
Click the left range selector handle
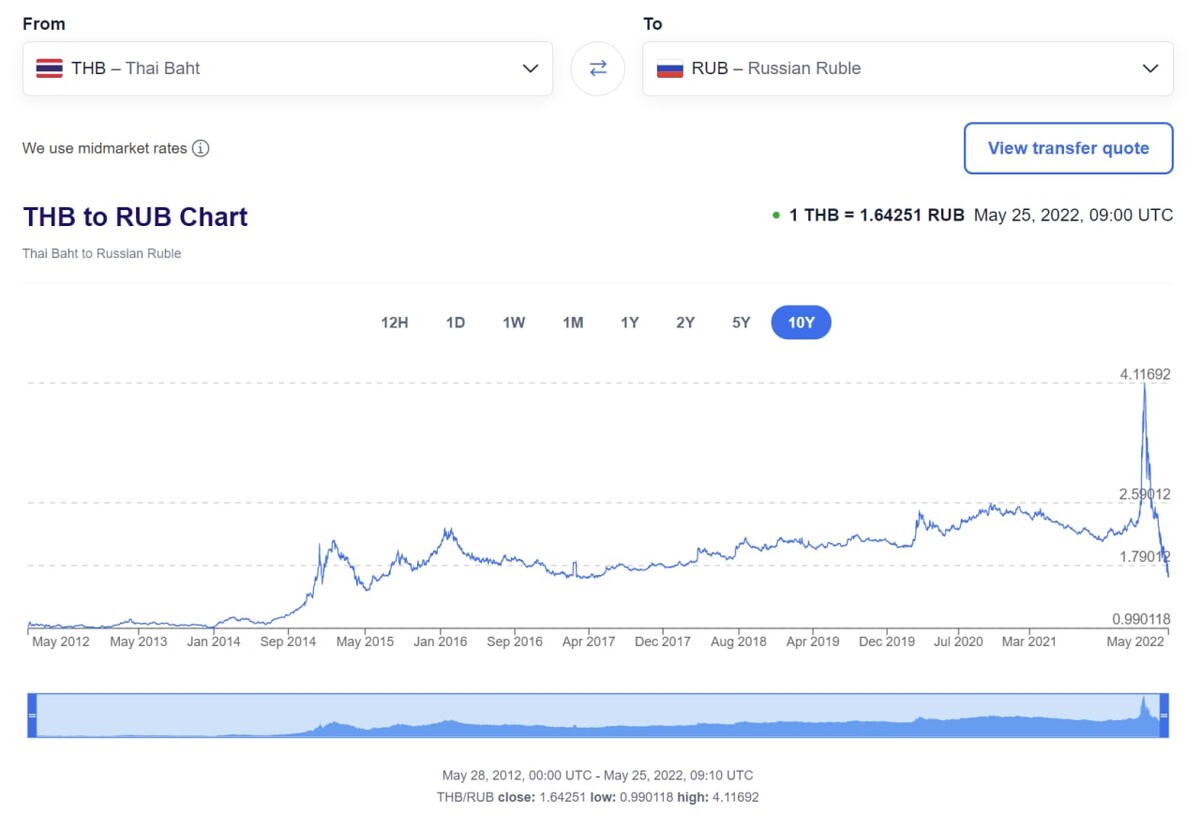coord(32,715)
